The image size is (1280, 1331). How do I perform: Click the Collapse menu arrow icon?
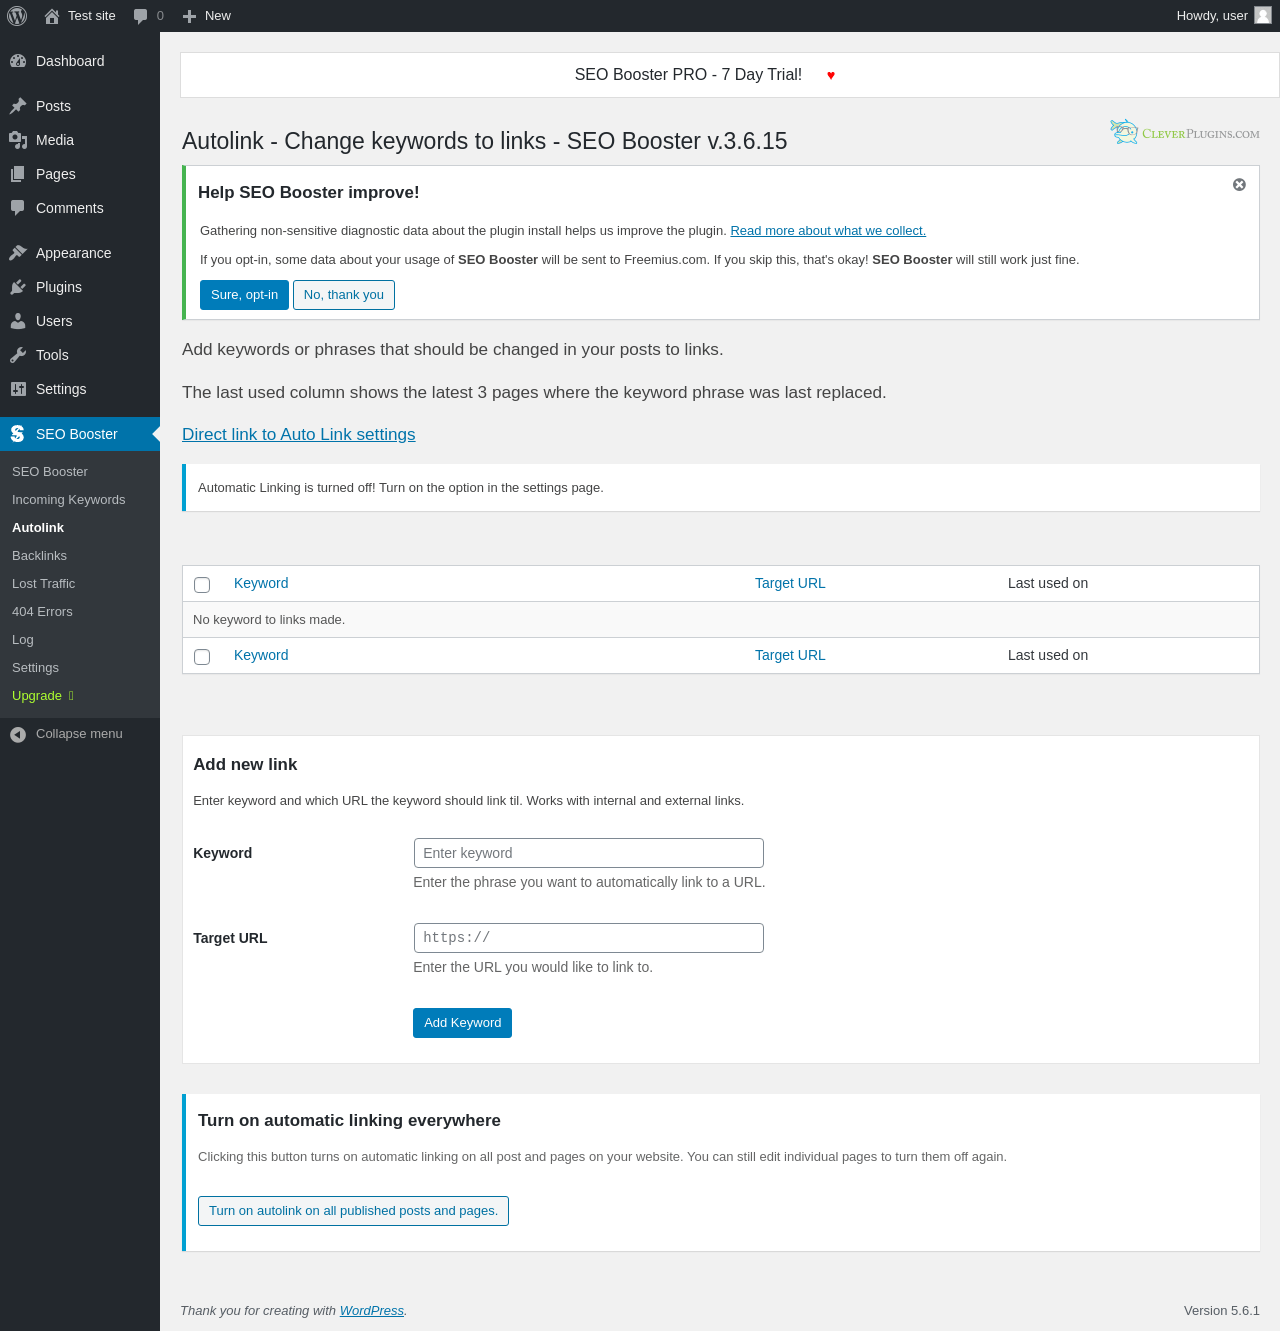click(18, 735)
